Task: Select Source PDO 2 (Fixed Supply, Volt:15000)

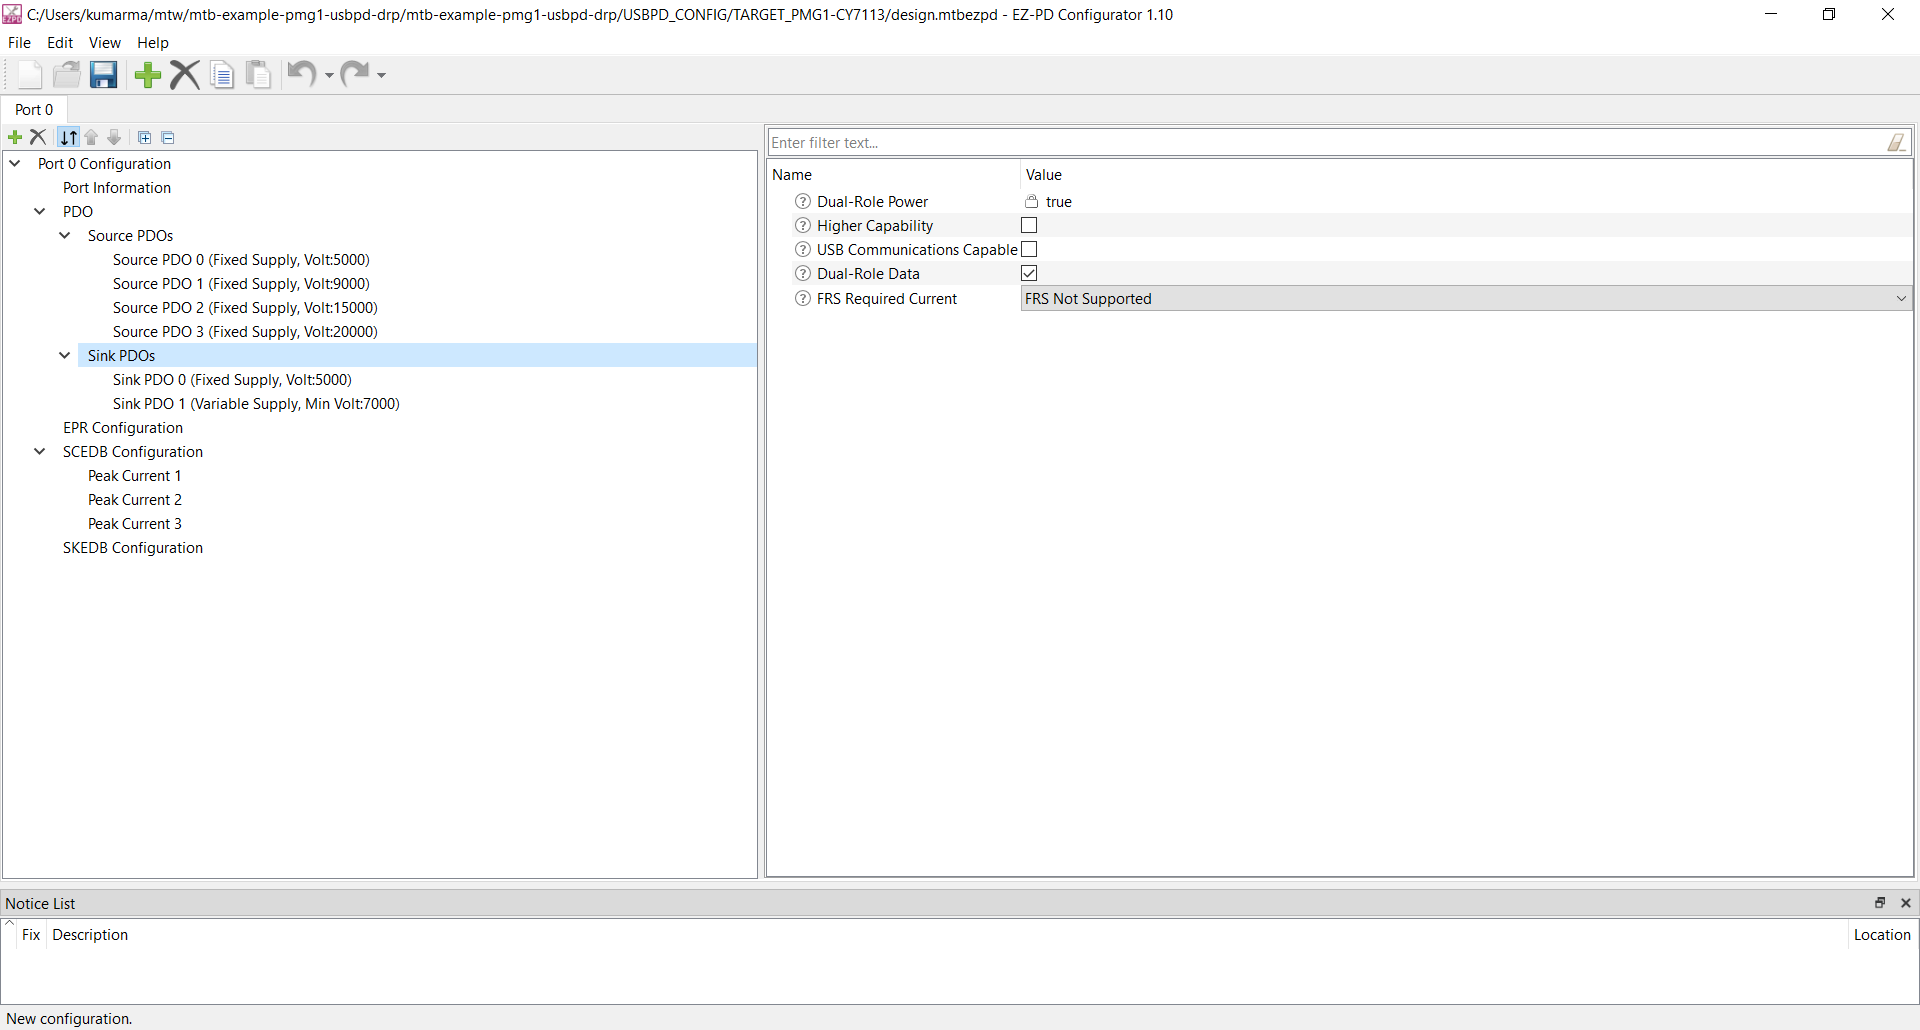Action: pos(245,308)
